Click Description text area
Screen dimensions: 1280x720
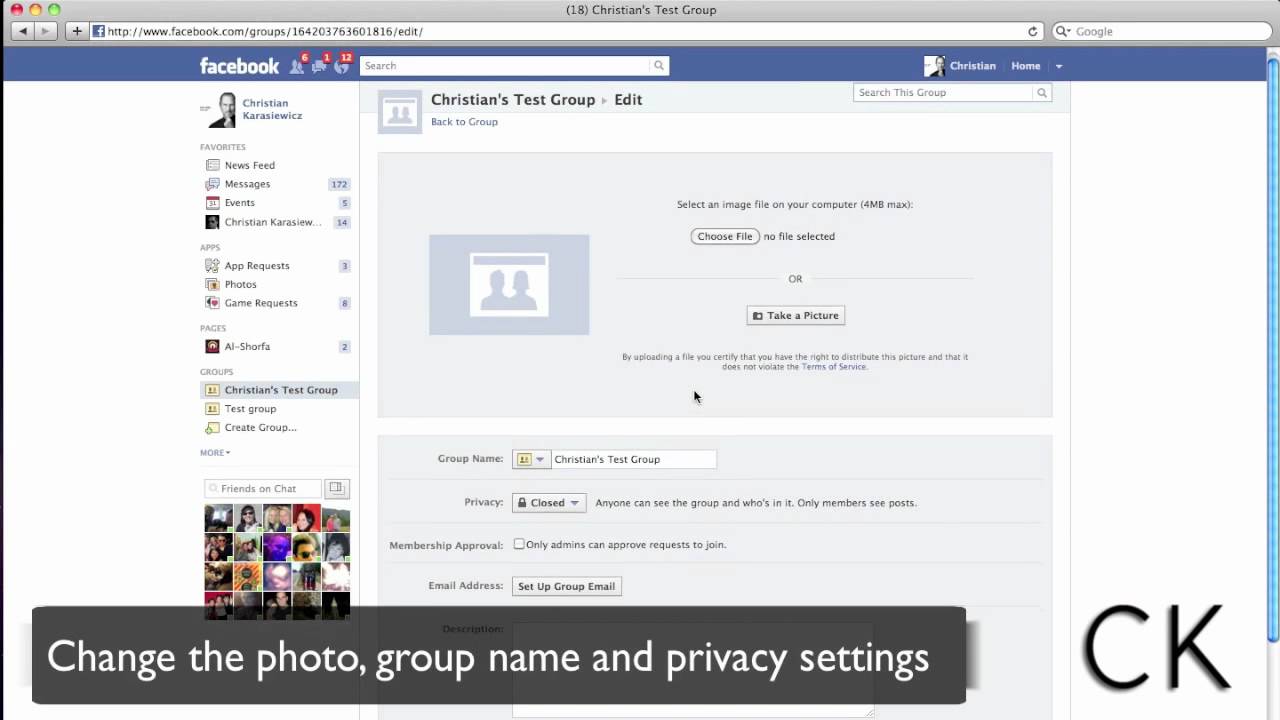pos(693,670)
